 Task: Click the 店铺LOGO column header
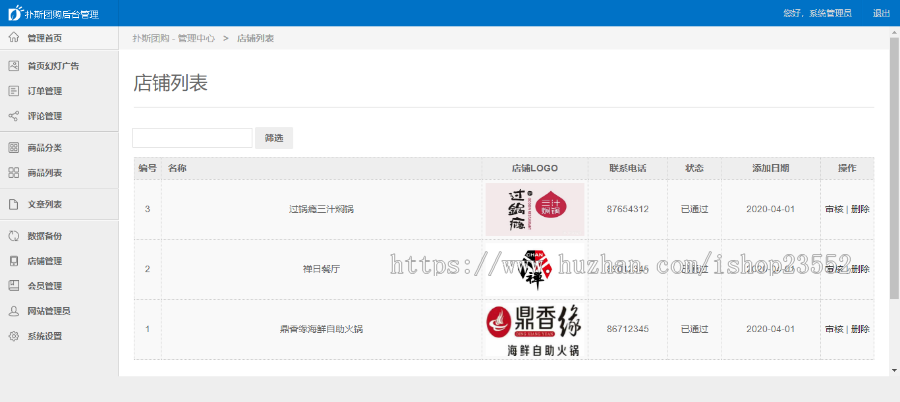pos(535,168)
